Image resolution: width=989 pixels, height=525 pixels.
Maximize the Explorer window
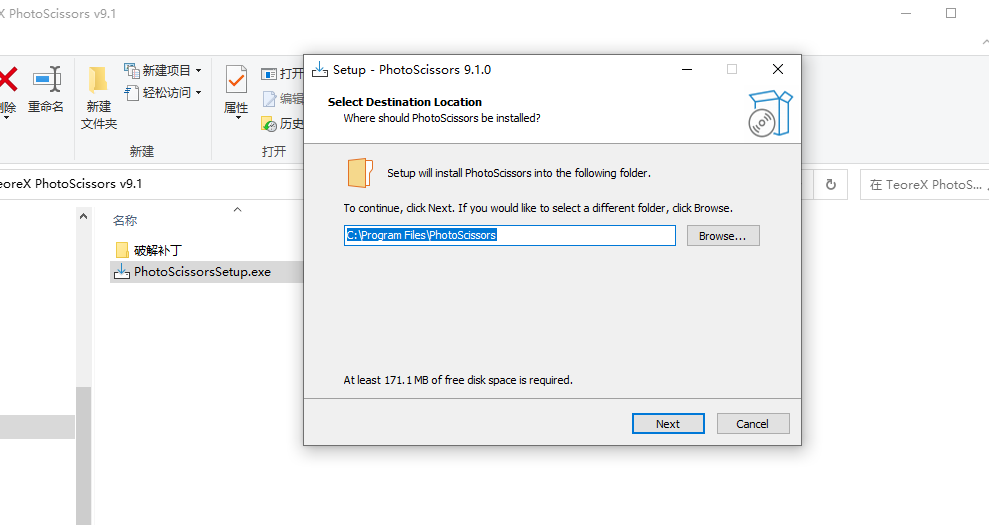[x=951, y=13]
